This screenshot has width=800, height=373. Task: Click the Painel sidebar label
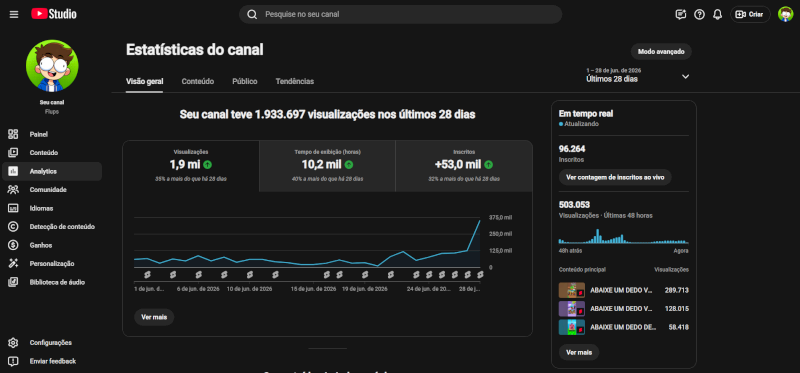(39, 134)
